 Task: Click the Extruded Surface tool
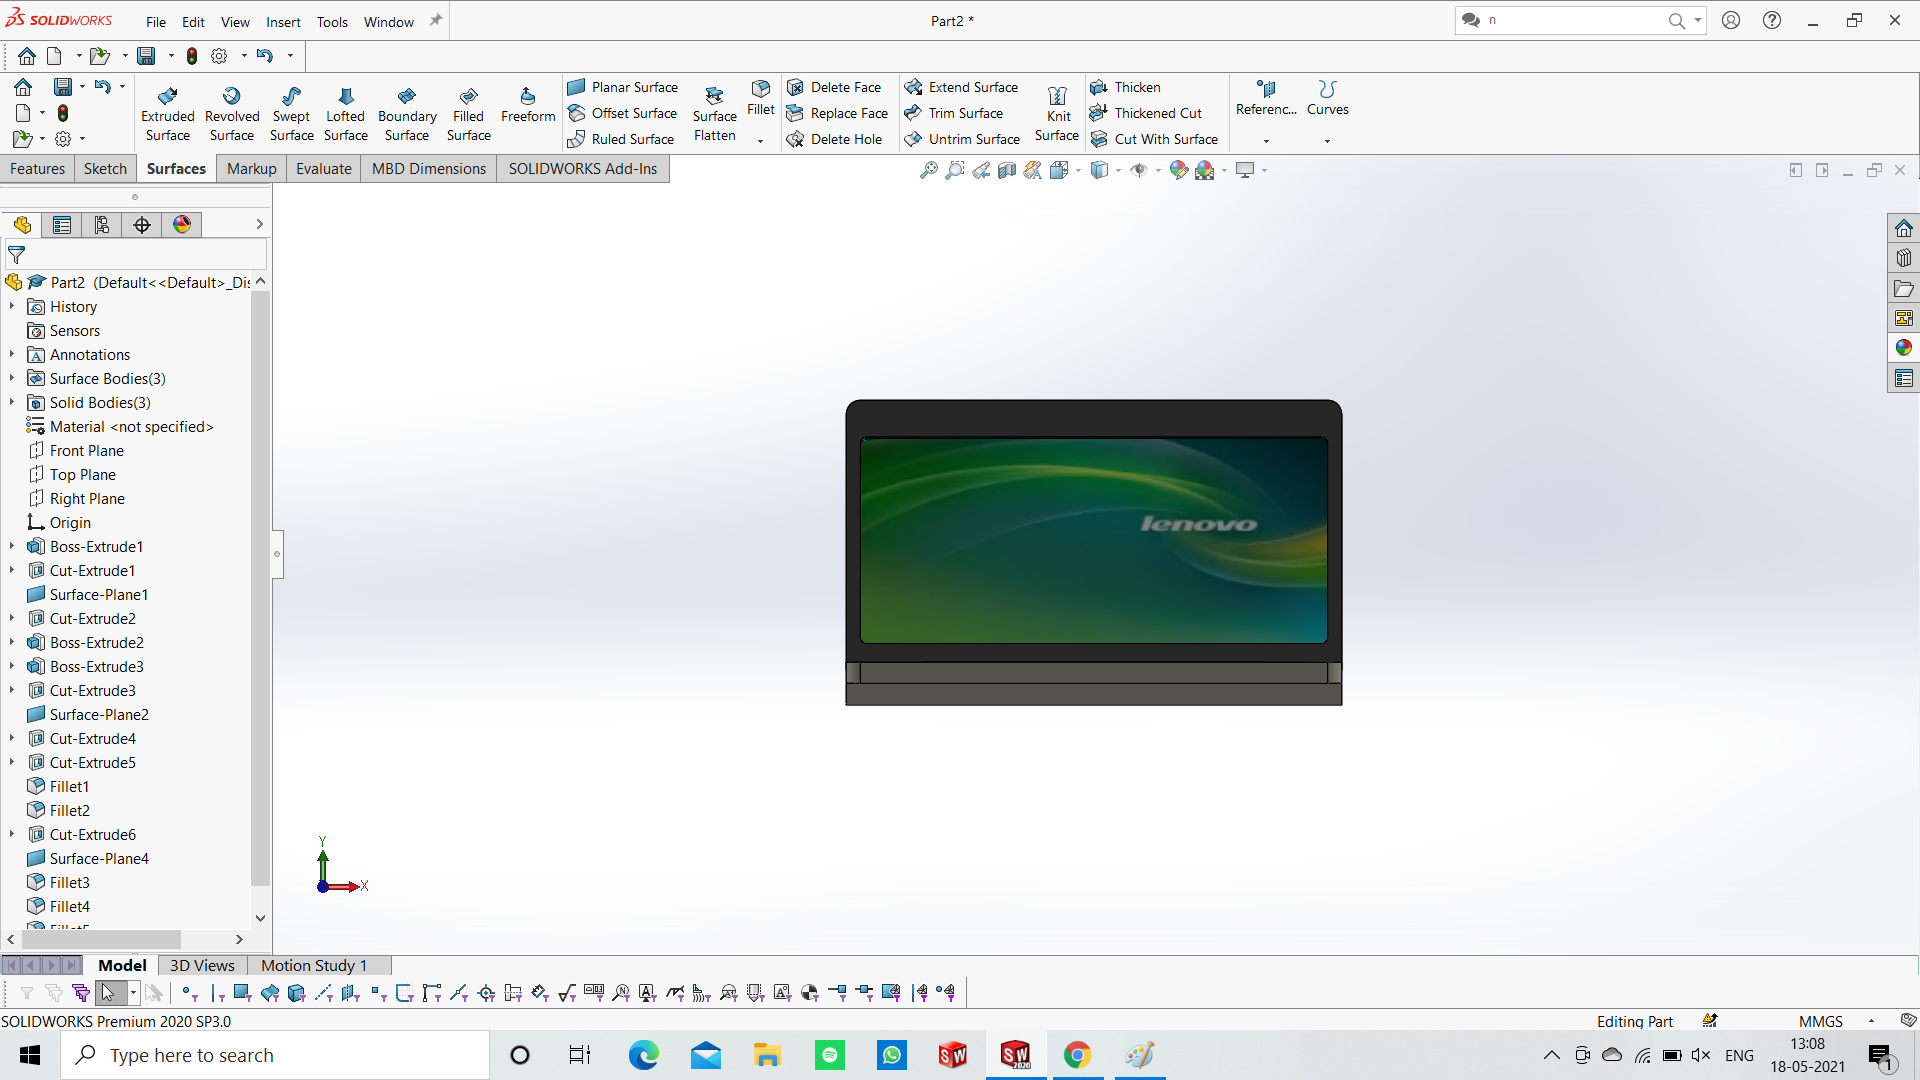165,112
